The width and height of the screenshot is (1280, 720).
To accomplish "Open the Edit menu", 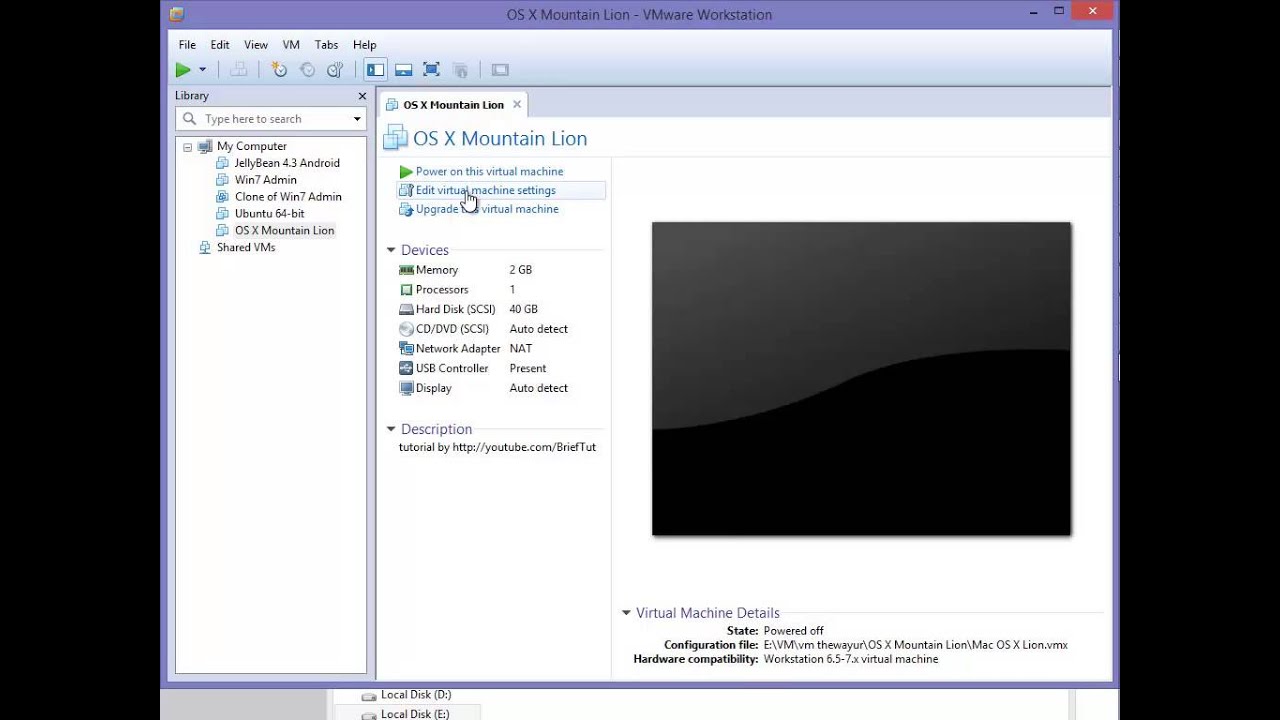I will (220, 45).
